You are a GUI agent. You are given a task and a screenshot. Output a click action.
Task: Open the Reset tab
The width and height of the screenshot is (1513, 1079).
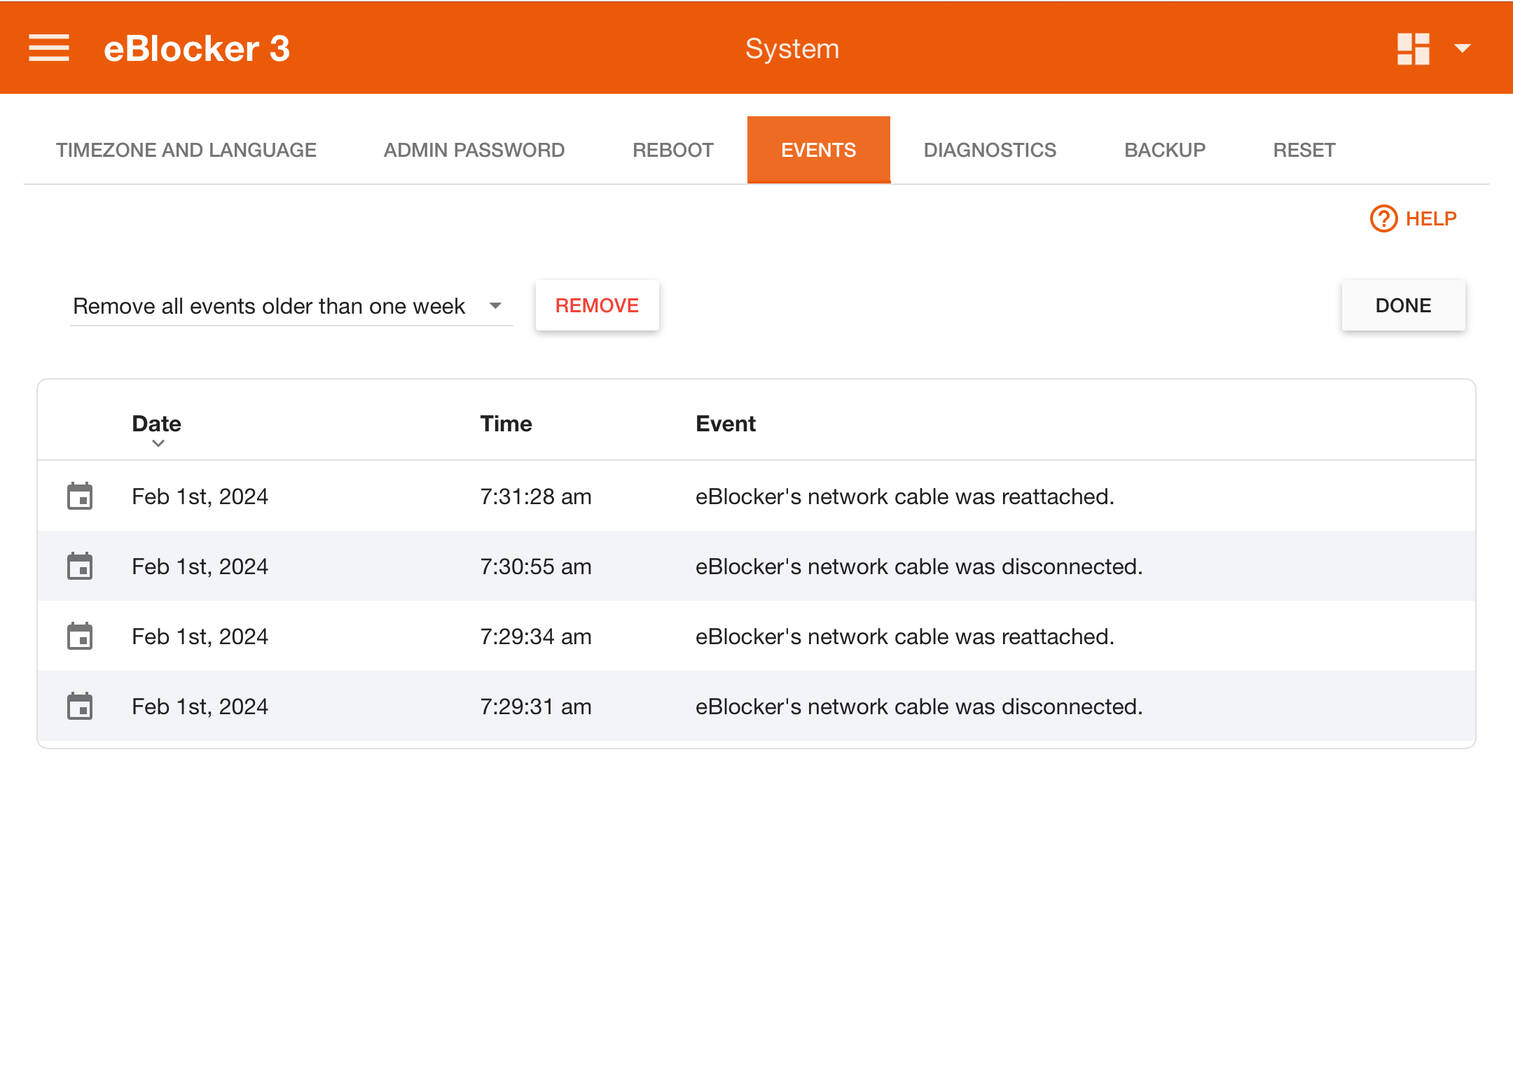click(x=1304, y=150)
